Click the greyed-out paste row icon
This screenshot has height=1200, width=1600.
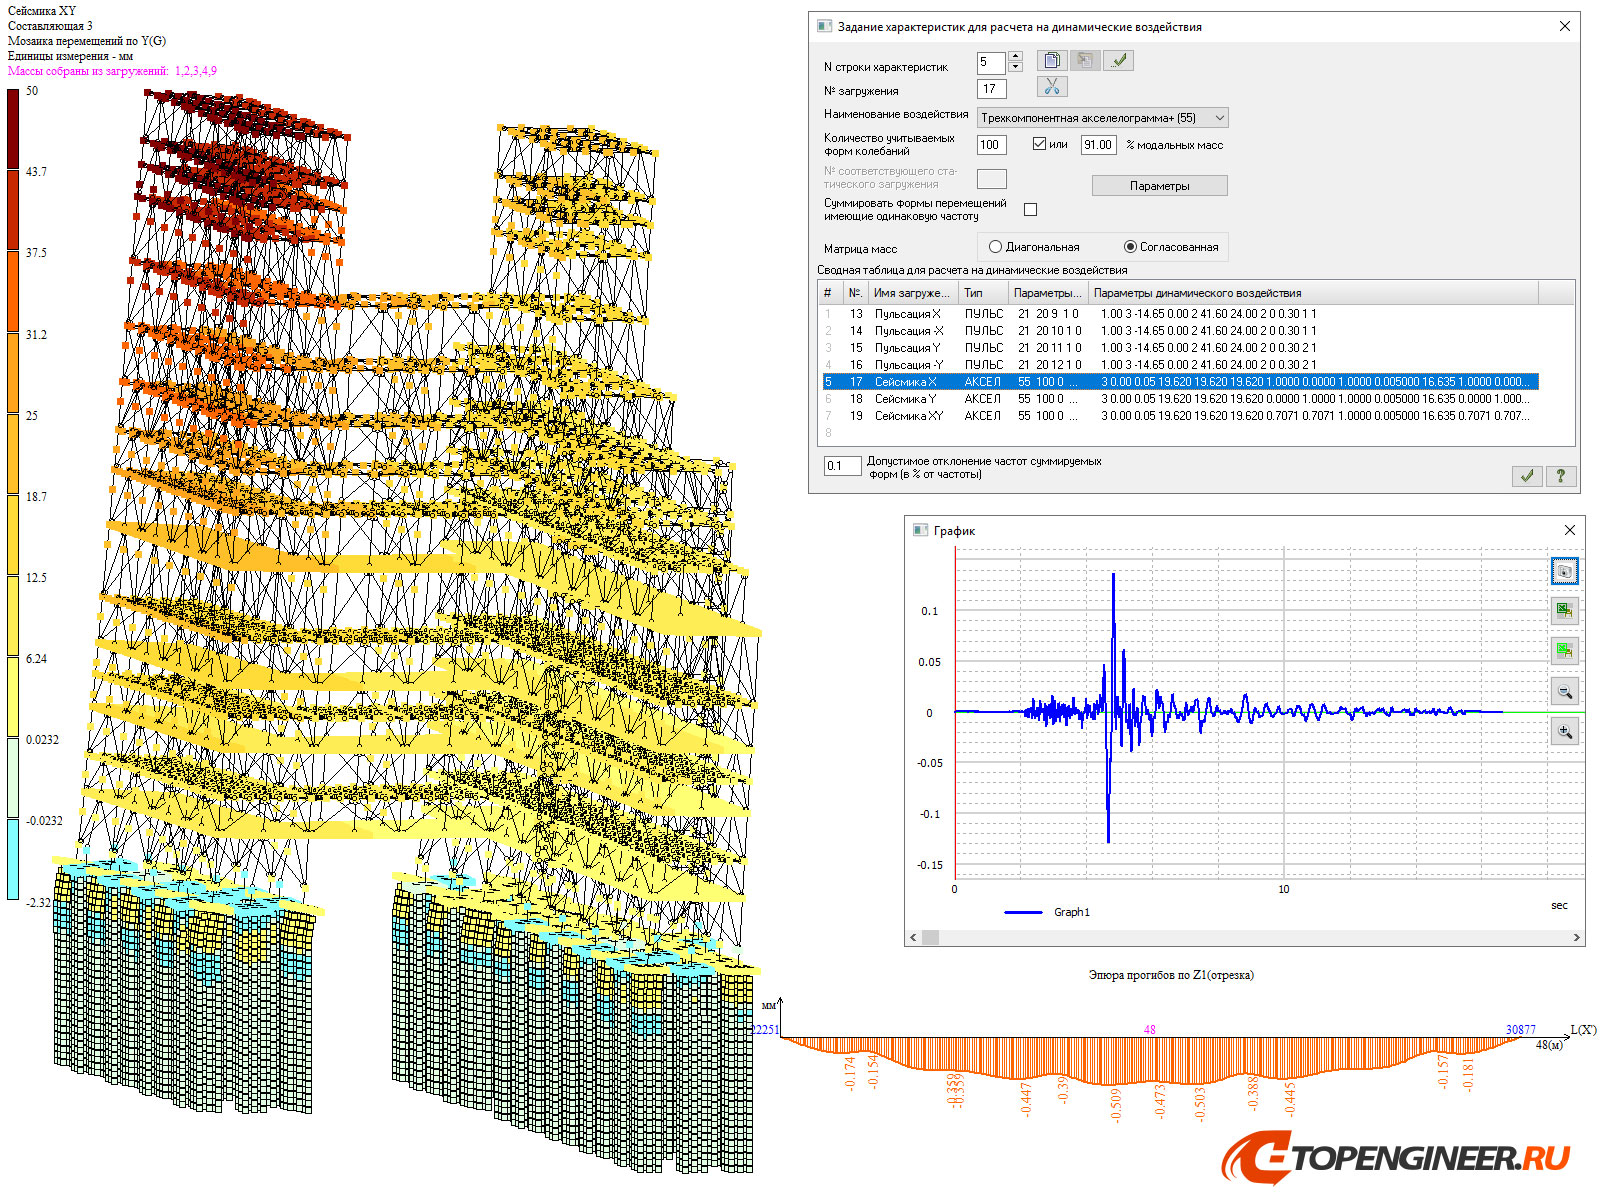(1085, 61)
